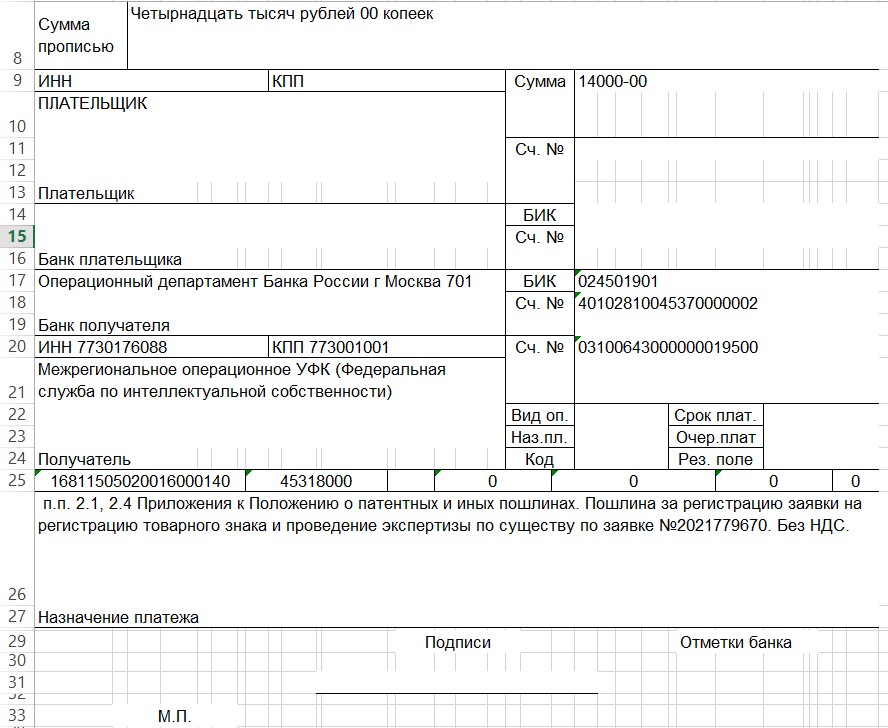Click the 'Банк плательщика' label
Viewport: 888px width, 728px height.
point(110,259)
